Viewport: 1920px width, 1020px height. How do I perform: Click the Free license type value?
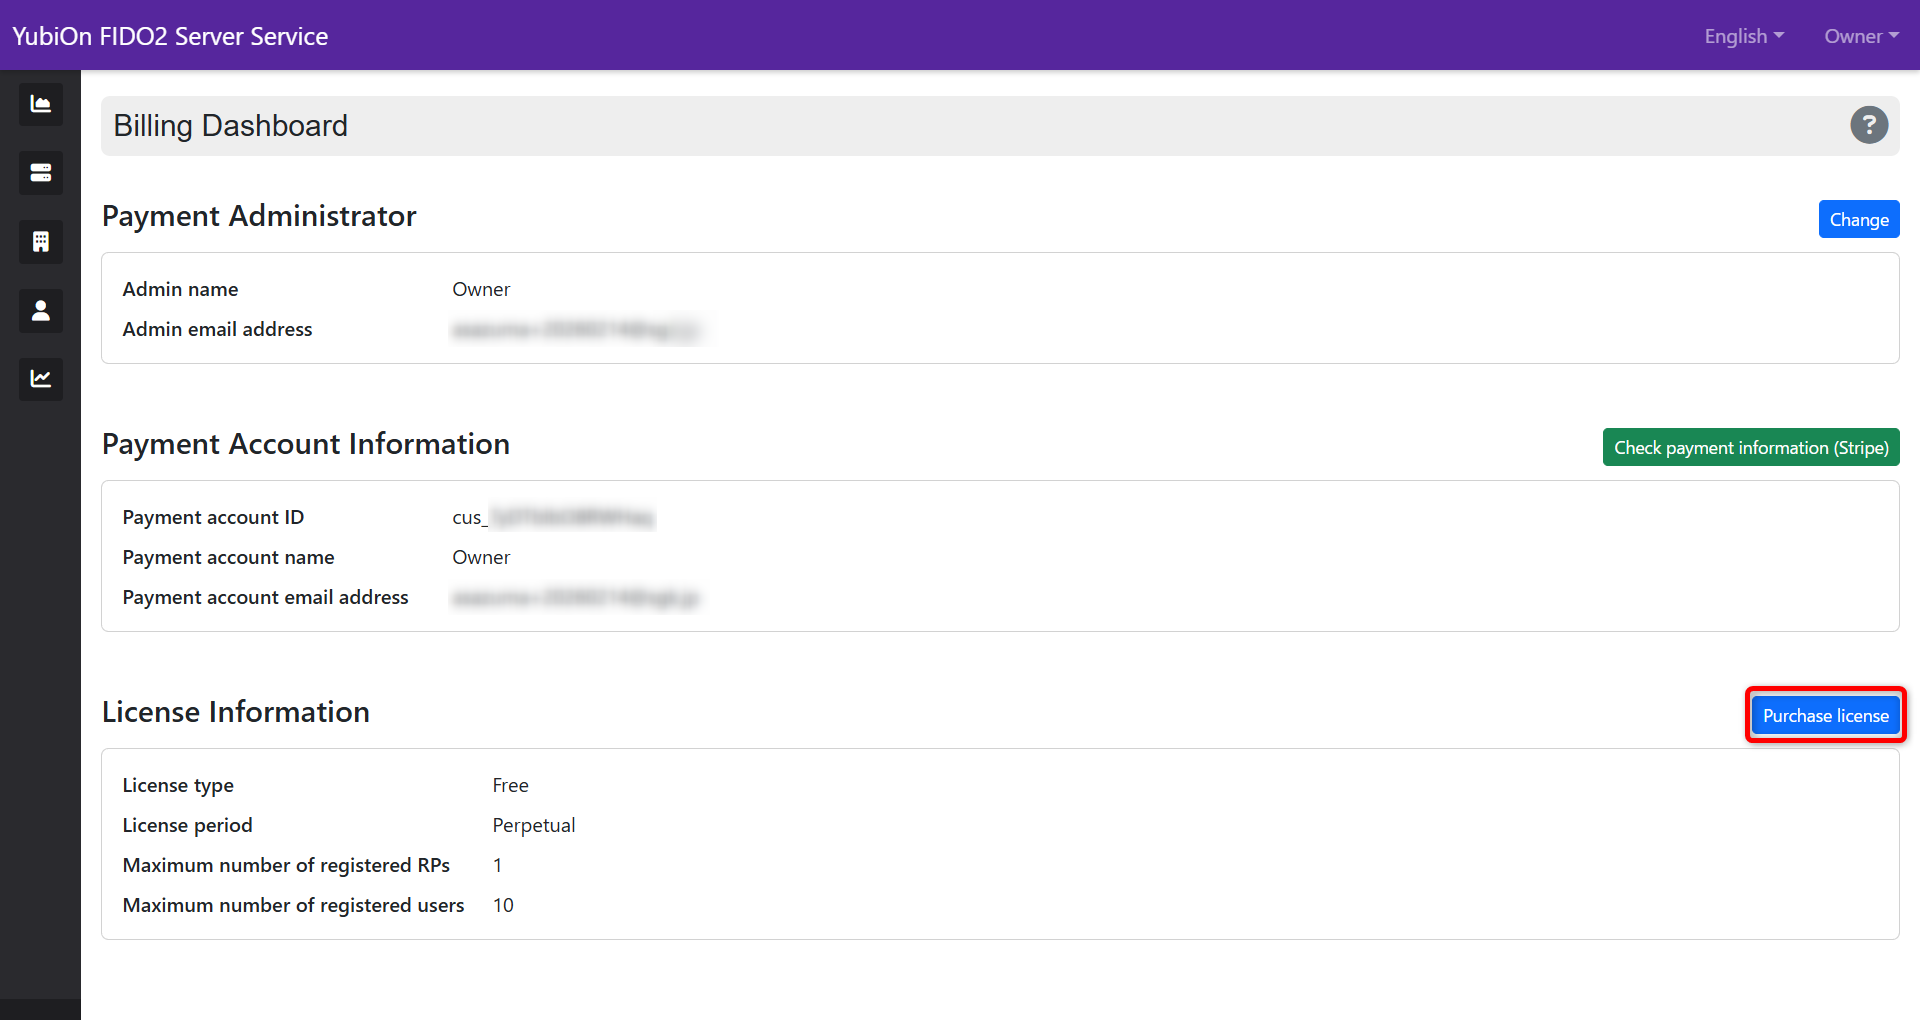[x=510, y=785]
